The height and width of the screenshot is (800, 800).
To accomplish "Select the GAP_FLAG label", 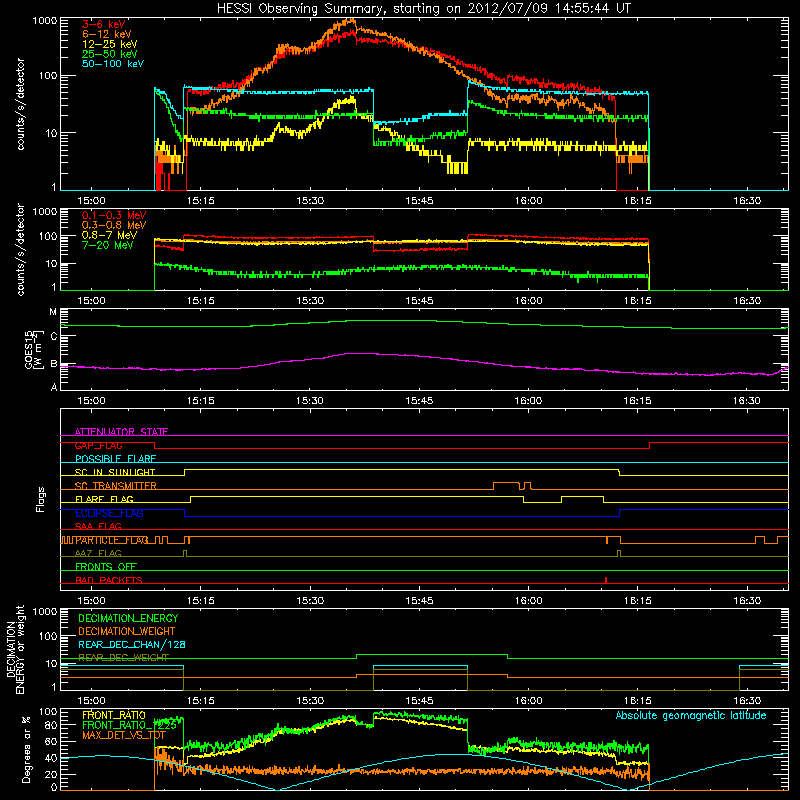I will 99,445.
